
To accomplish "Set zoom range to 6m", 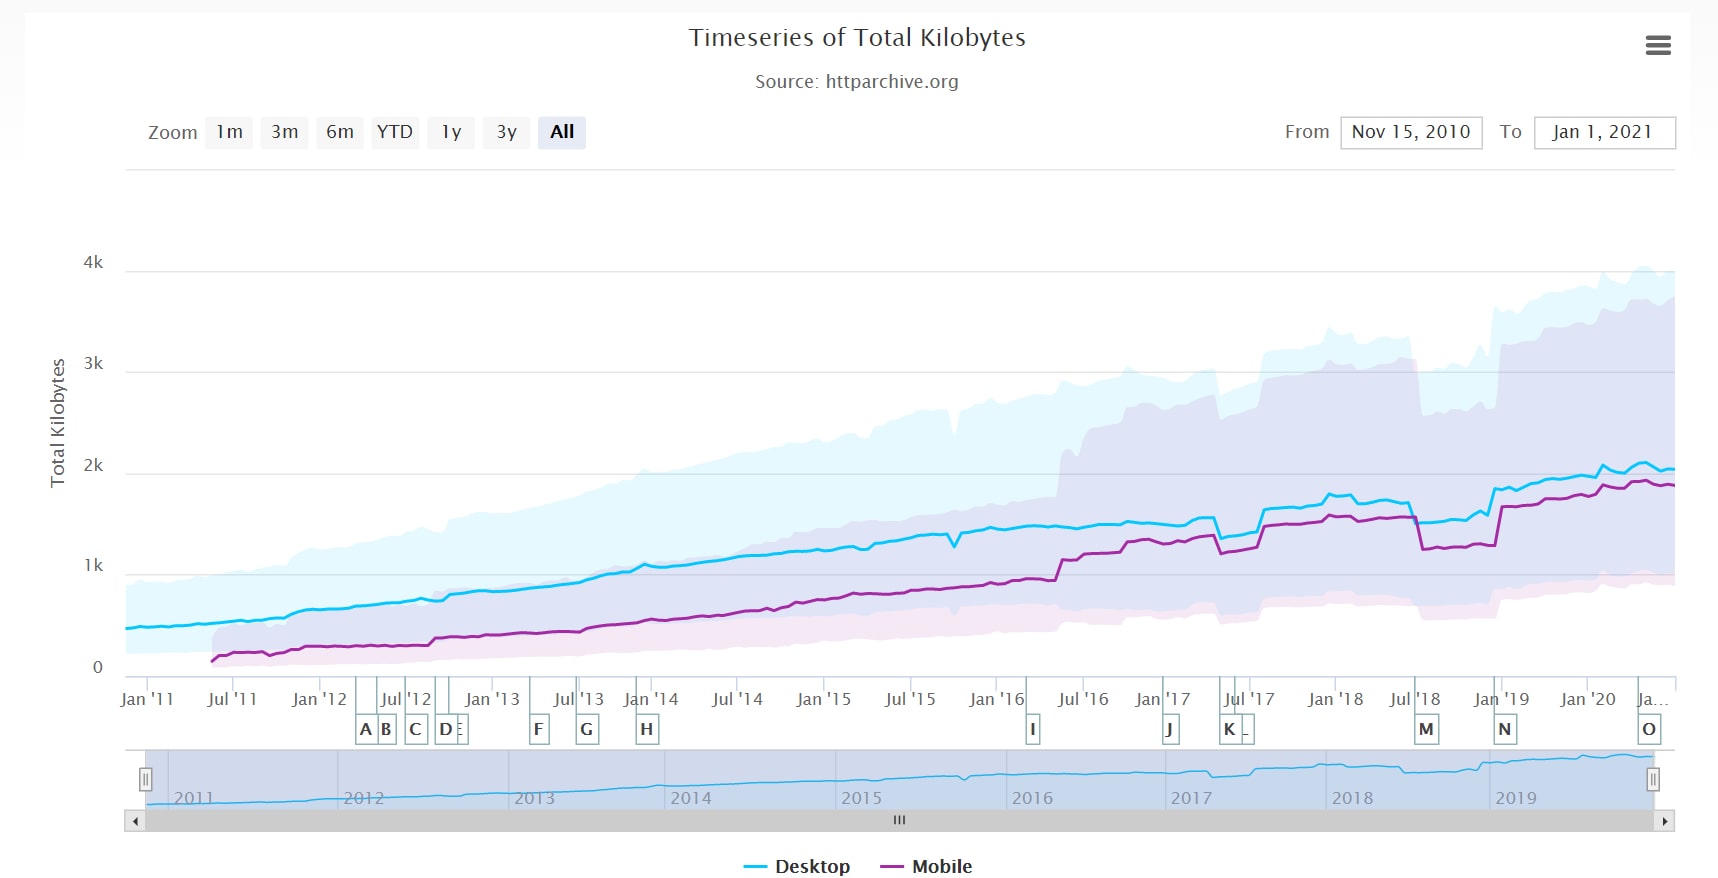I will click(340, 132).
